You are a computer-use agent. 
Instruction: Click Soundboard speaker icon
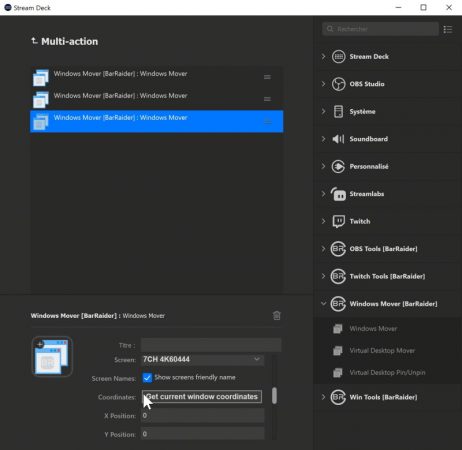[338, 139]
